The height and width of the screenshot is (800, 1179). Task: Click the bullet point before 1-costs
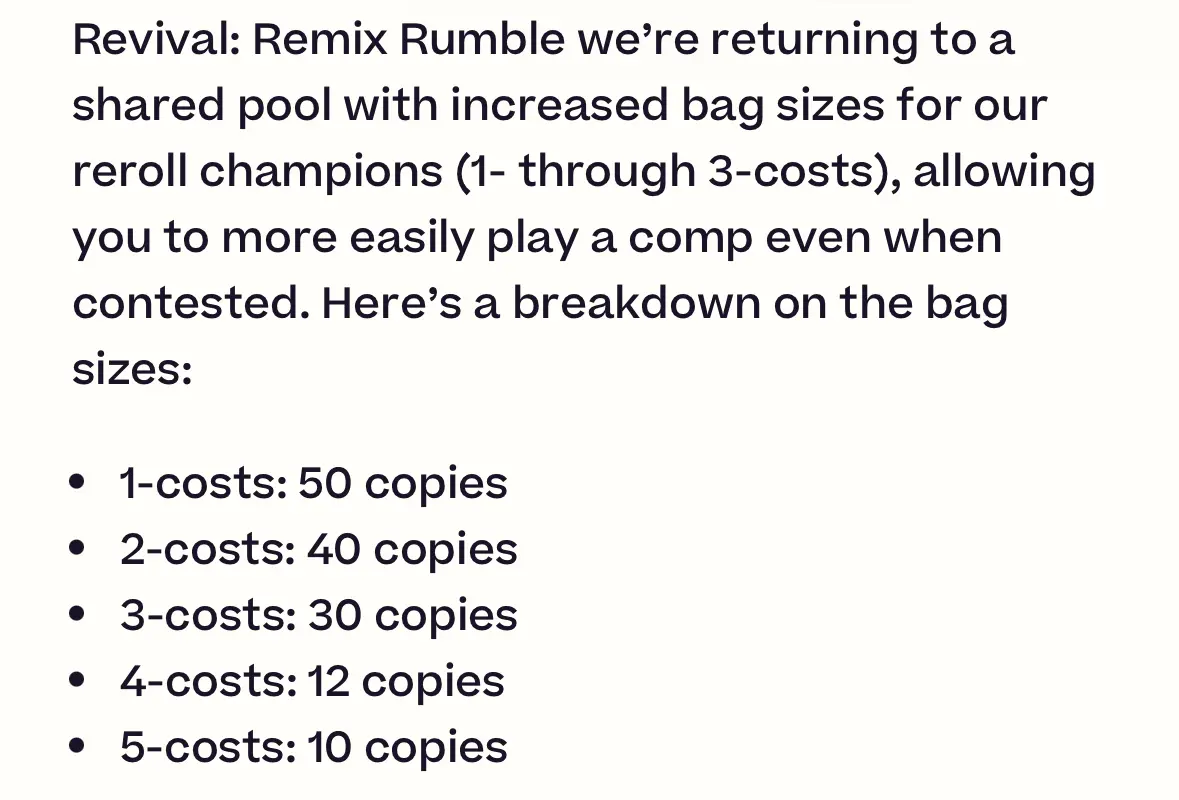pyautogui.click(x=76, y=482)
